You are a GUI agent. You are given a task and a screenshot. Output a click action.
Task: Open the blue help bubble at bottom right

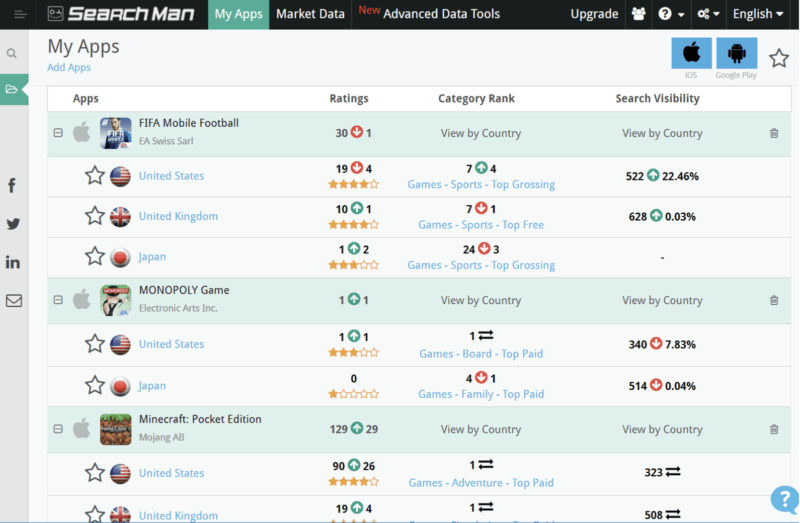[x=783, y=500]
